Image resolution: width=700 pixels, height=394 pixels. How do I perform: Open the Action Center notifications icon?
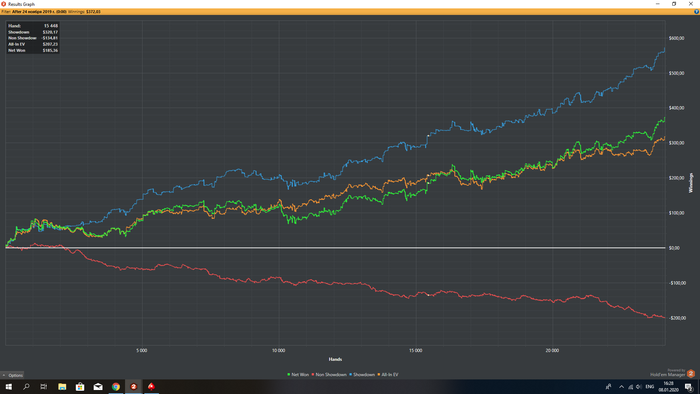(x=688, y=387)
